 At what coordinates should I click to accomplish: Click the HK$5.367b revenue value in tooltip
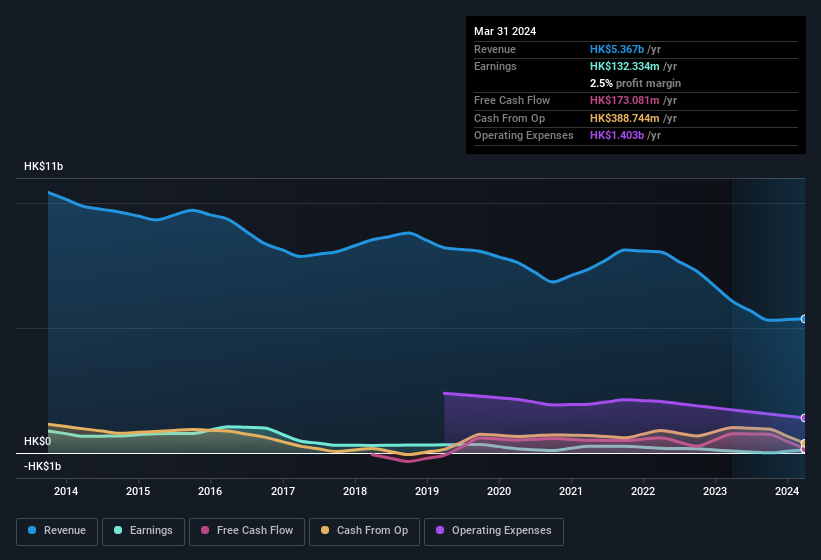(x=617, y=49)
